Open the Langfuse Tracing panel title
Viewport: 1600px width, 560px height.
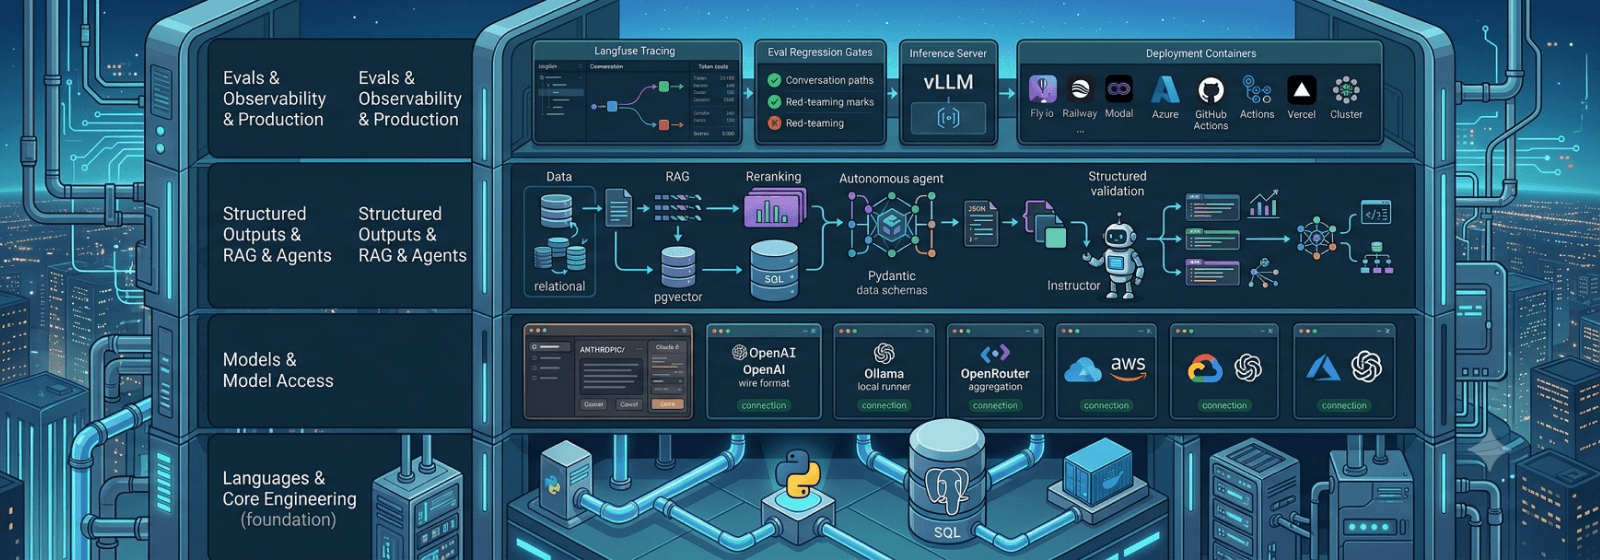click(635, 51)
